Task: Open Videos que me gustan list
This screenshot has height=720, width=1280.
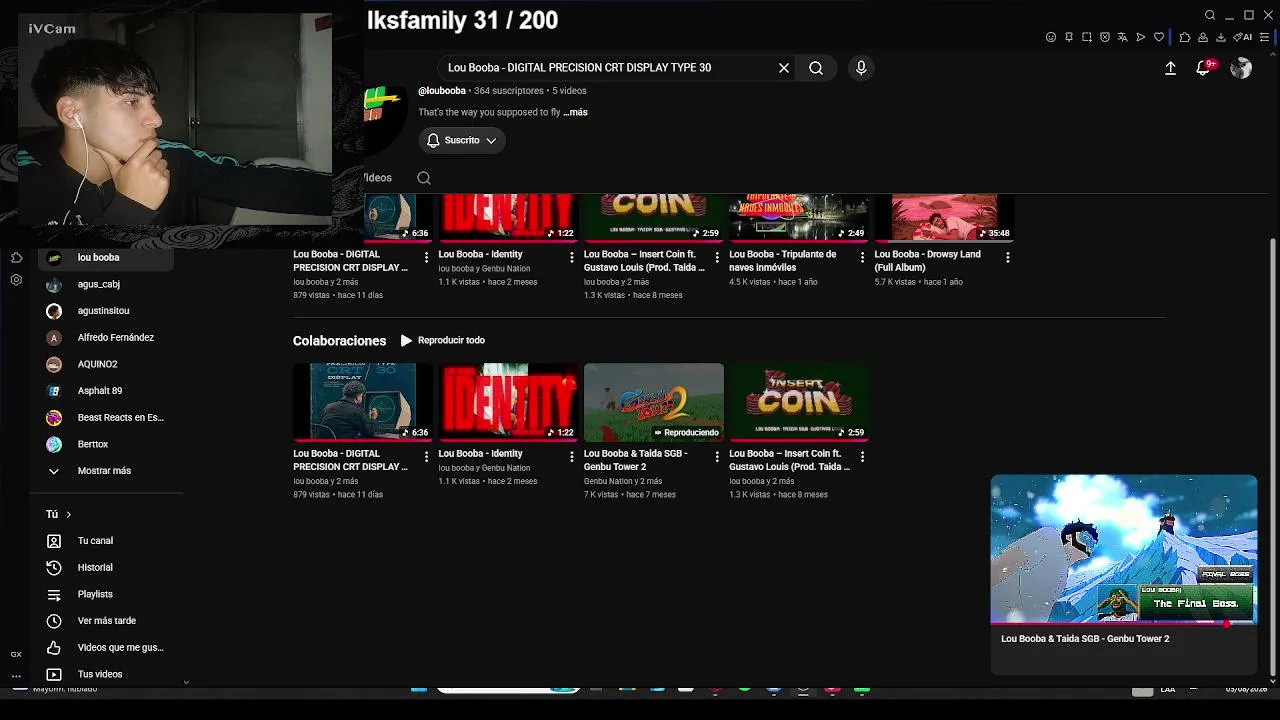Action: pos(106,648)
